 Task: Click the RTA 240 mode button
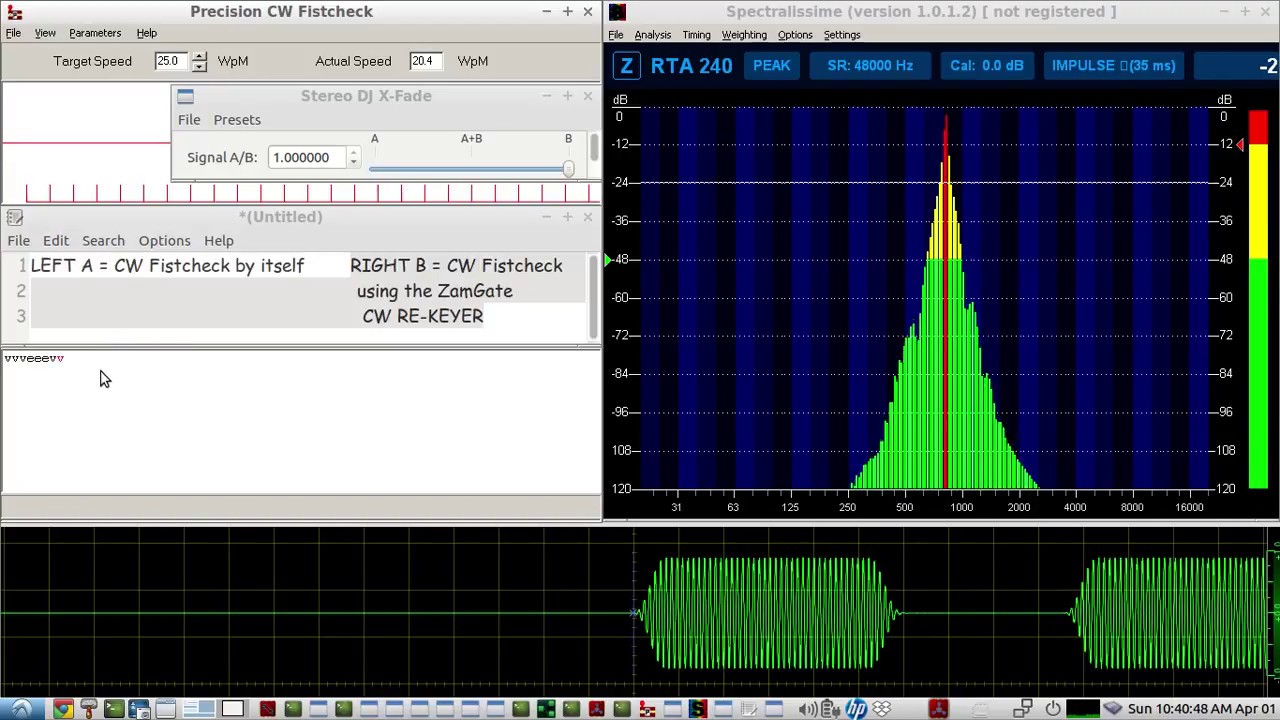pyautogui.click(x=691, y=66)
